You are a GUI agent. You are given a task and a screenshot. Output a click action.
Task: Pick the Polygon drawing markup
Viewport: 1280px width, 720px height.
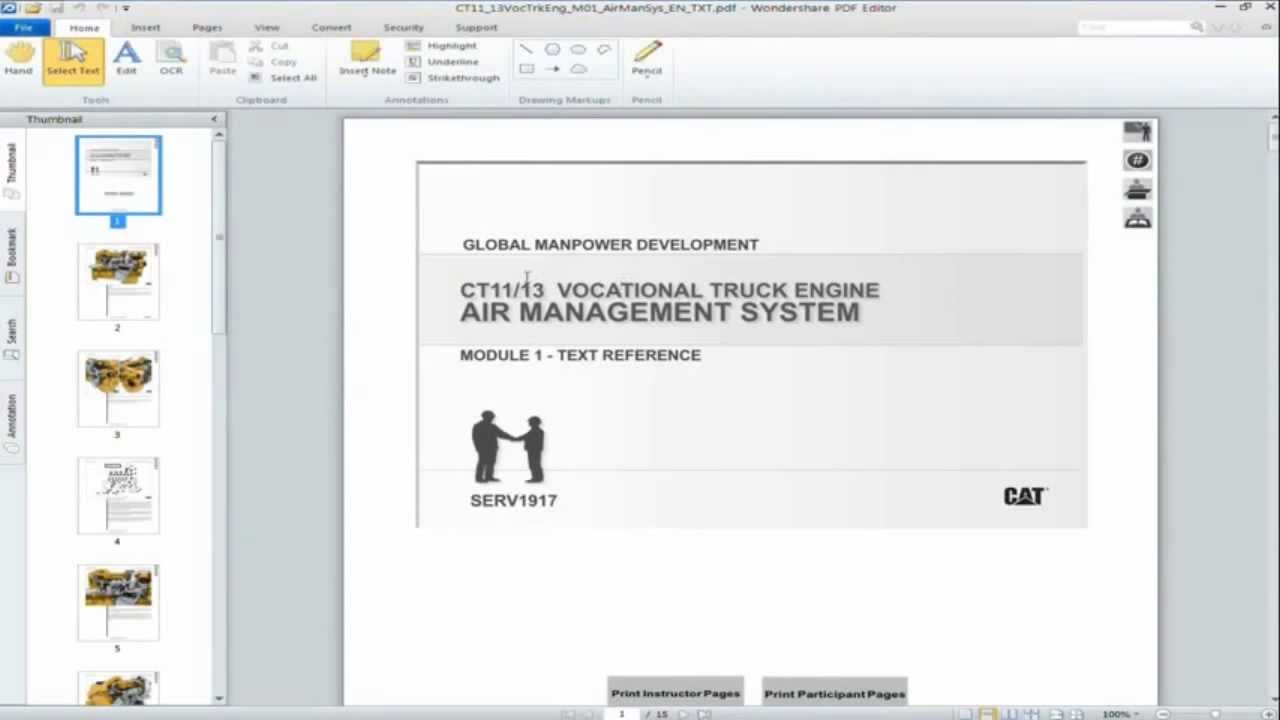click(x=552, y=49)
